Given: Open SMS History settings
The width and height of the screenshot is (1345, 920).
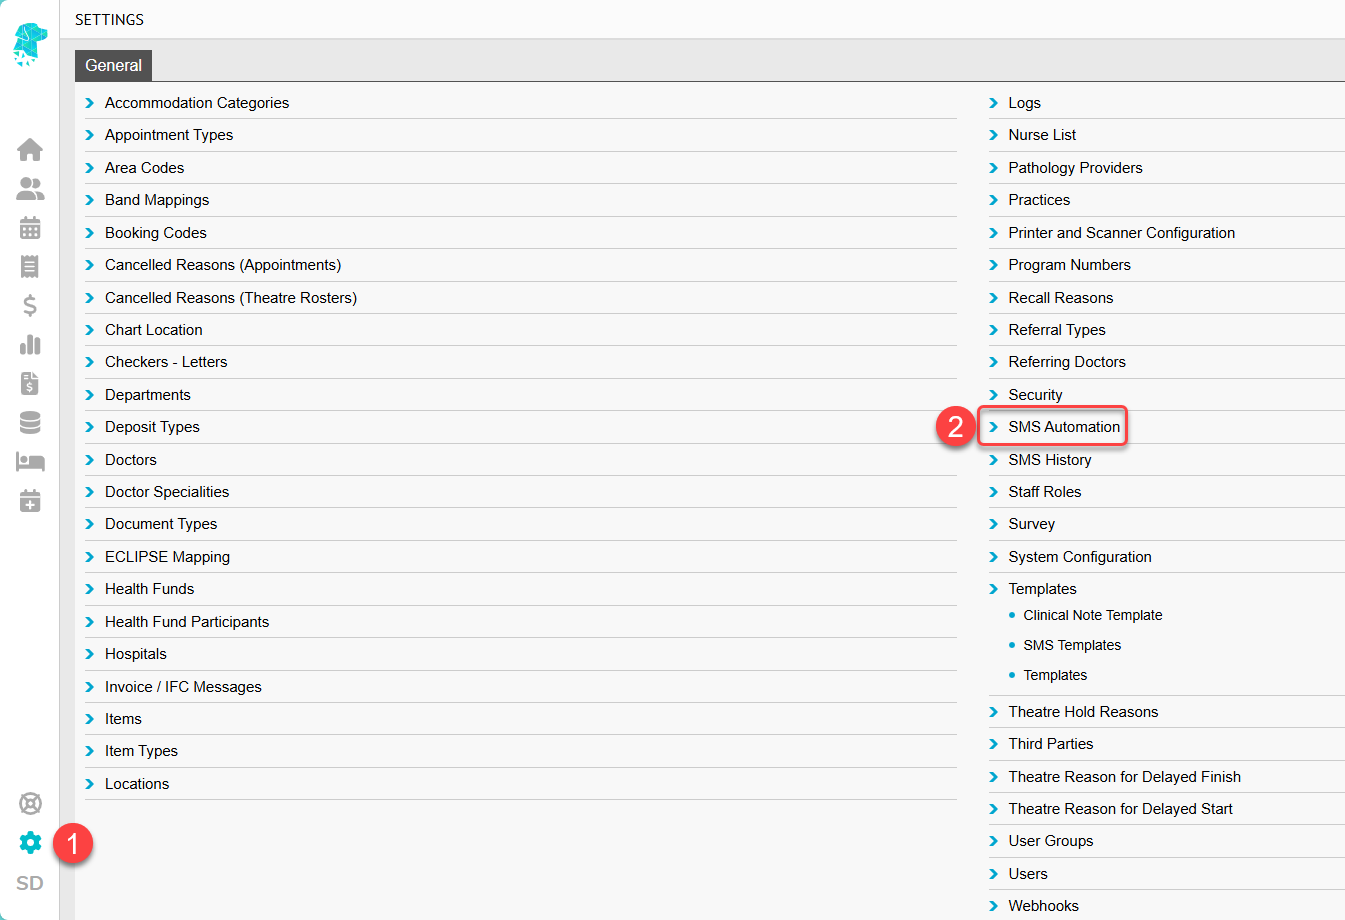Looking at the screenshot, I should 1050,460.
